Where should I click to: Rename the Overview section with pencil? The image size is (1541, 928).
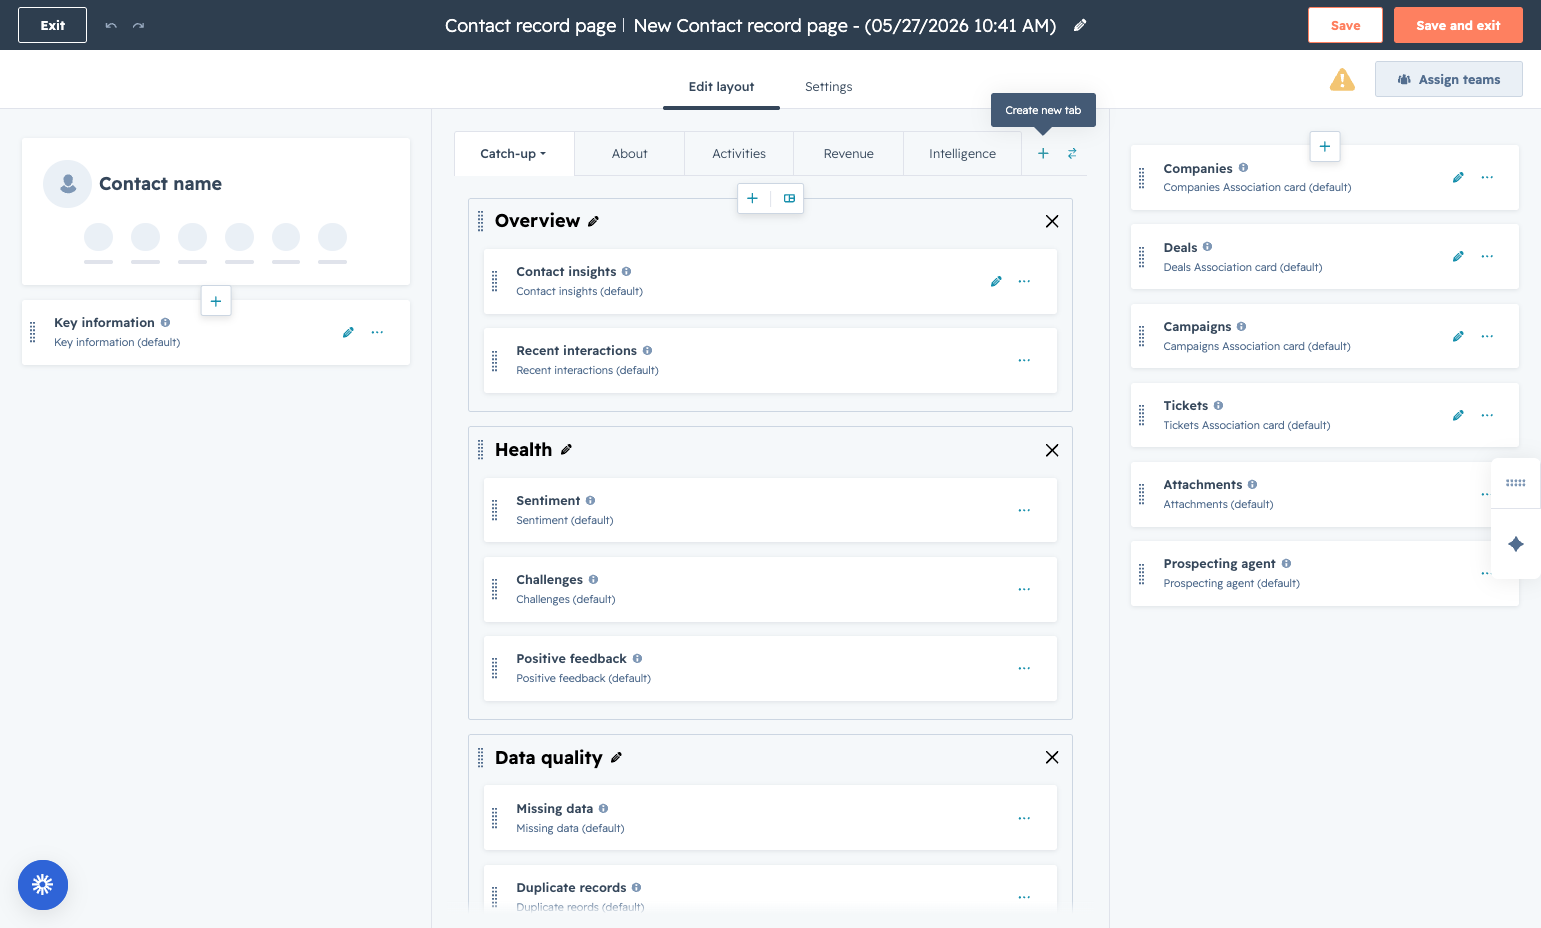[593, 221]
